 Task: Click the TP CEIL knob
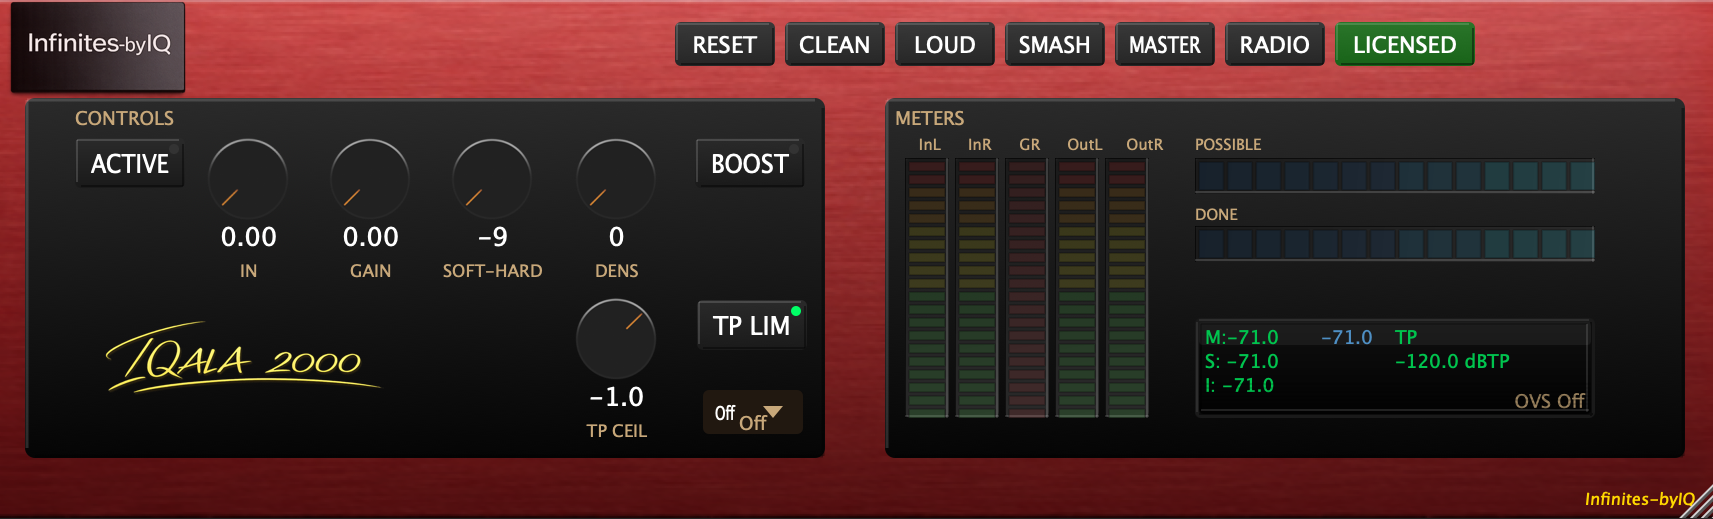click(616, 339)
